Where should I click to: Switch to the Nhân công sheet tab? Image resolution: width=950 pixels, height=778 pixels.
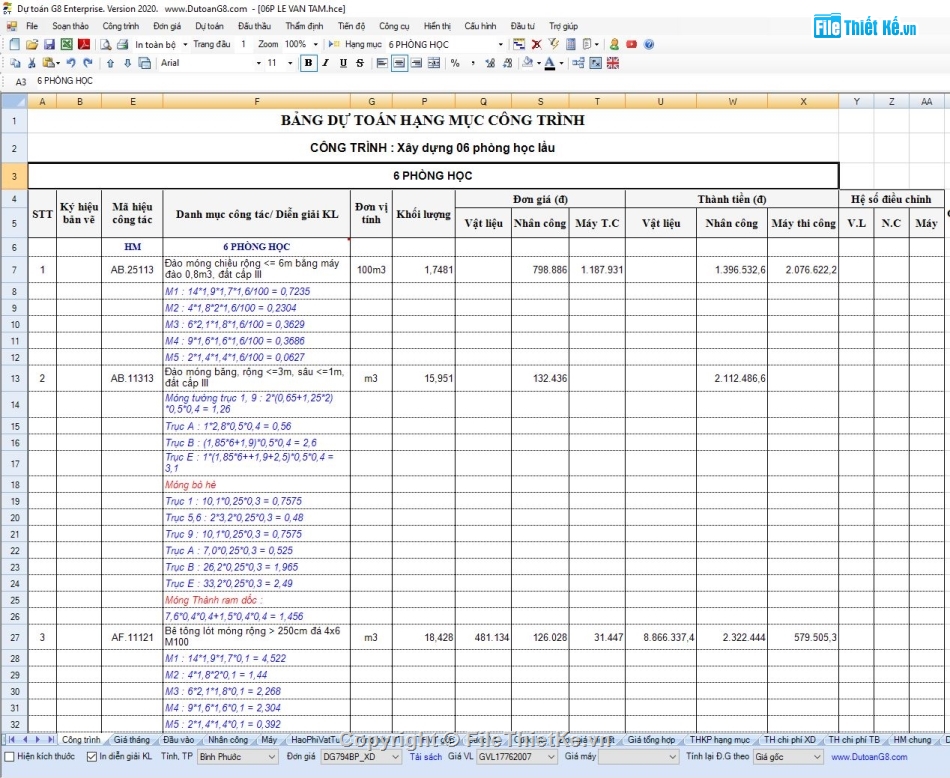pyautogui.click(x=228, y=740)
